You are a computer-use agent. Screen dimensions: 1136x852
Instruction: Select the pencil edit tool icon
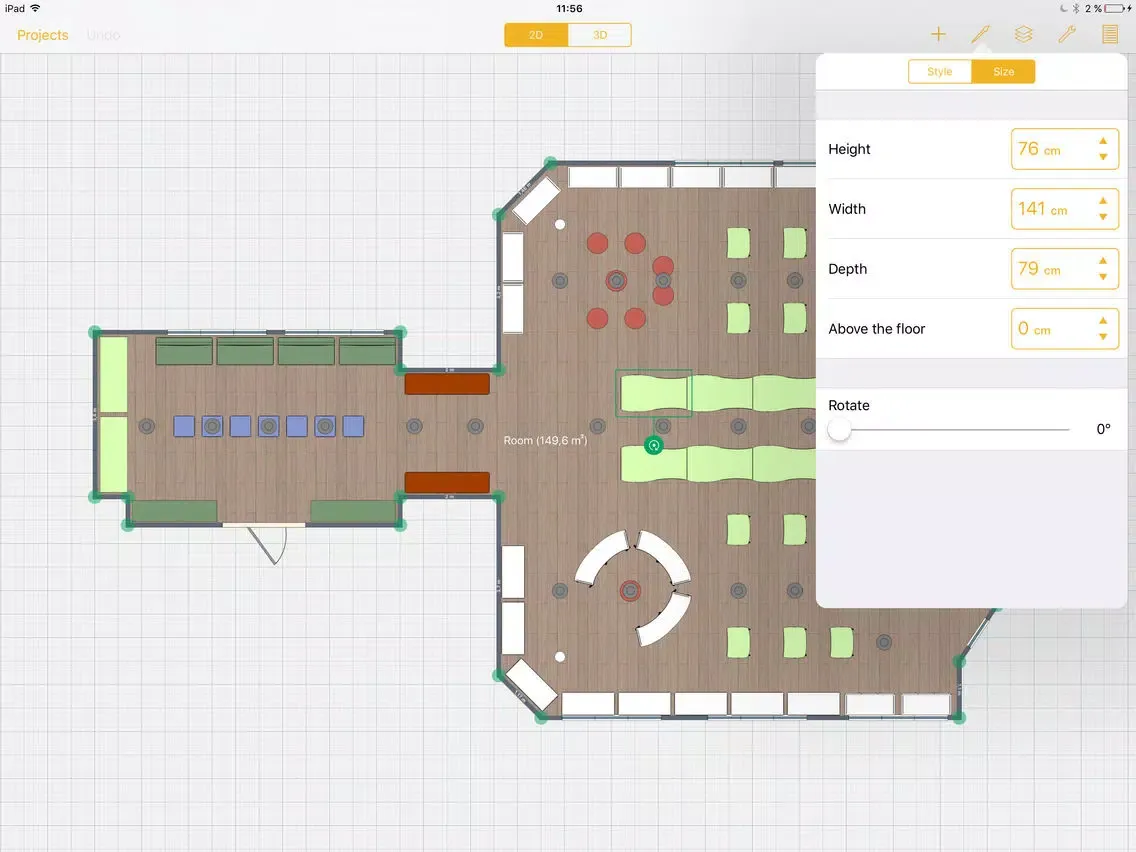pos(980,34)
